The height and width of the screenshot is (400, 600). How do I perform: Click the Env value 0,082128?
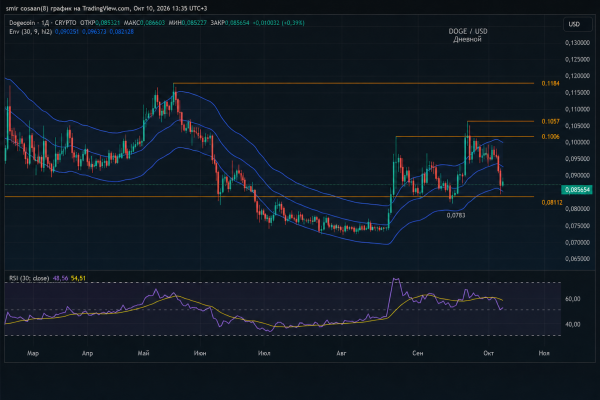pos(121,31)
